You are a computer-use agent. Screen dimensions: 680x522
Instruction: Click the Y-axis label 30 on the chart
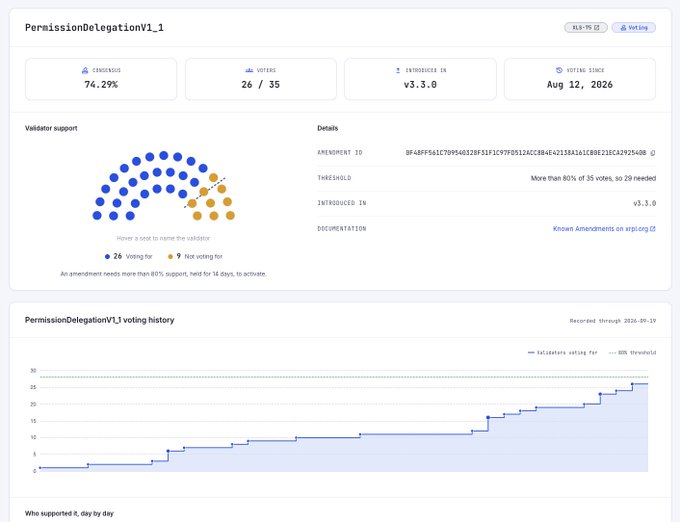(33, 371)
